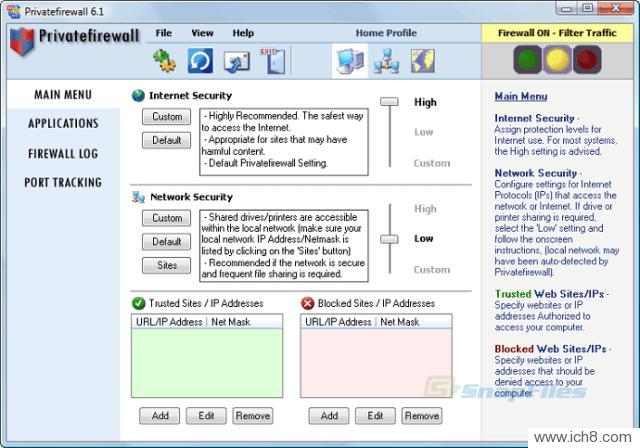Click the blue circular refresh icon

click(200, 62)
